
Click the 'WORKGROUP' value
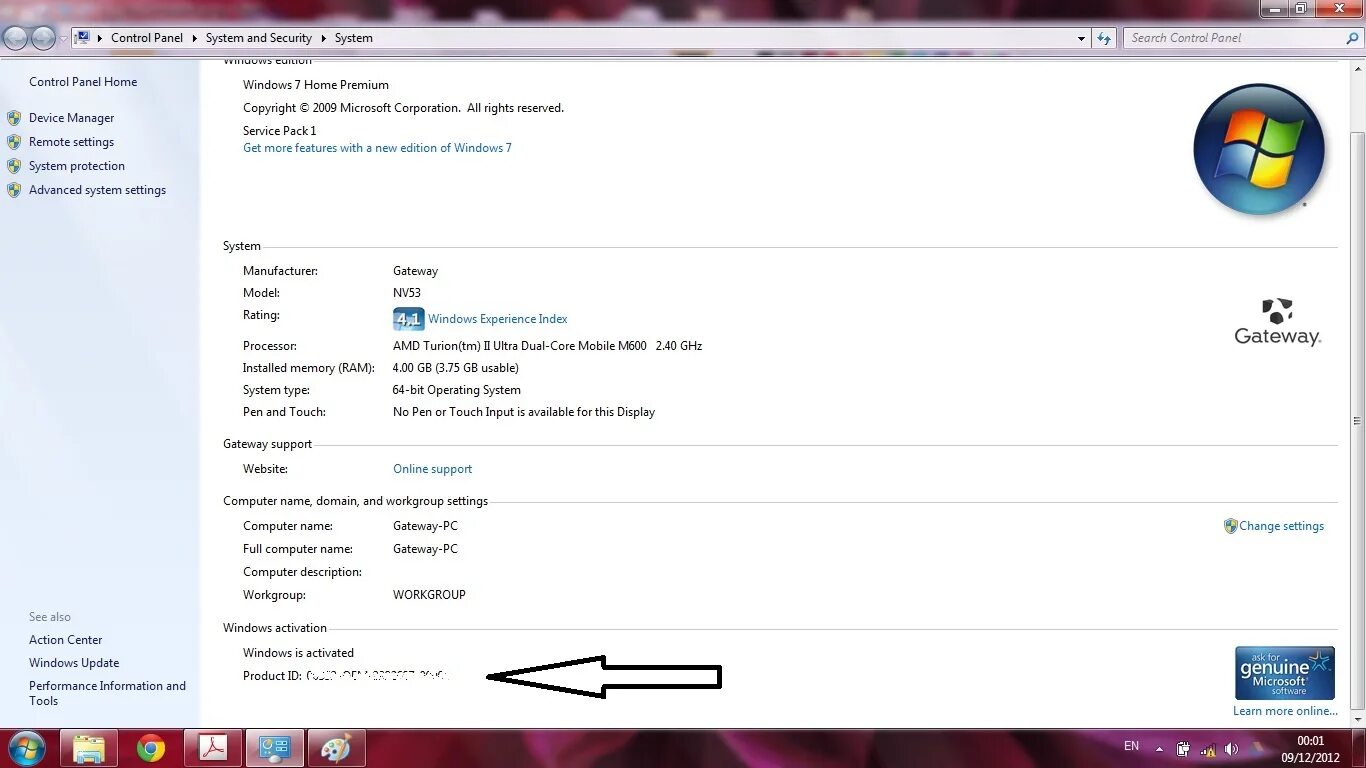click(429, 595)
